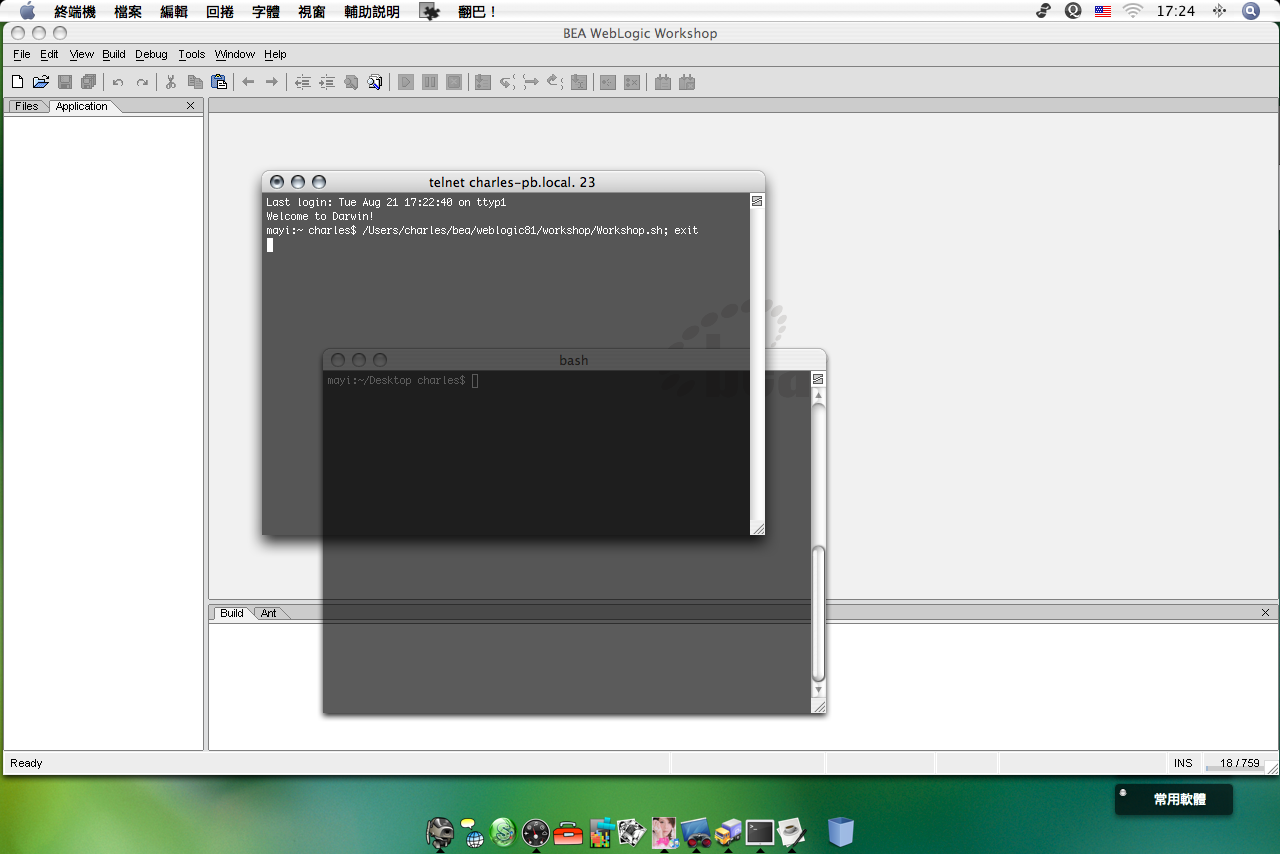
Task: Stop debugging with the Stop icon
Action: point(454,82)
